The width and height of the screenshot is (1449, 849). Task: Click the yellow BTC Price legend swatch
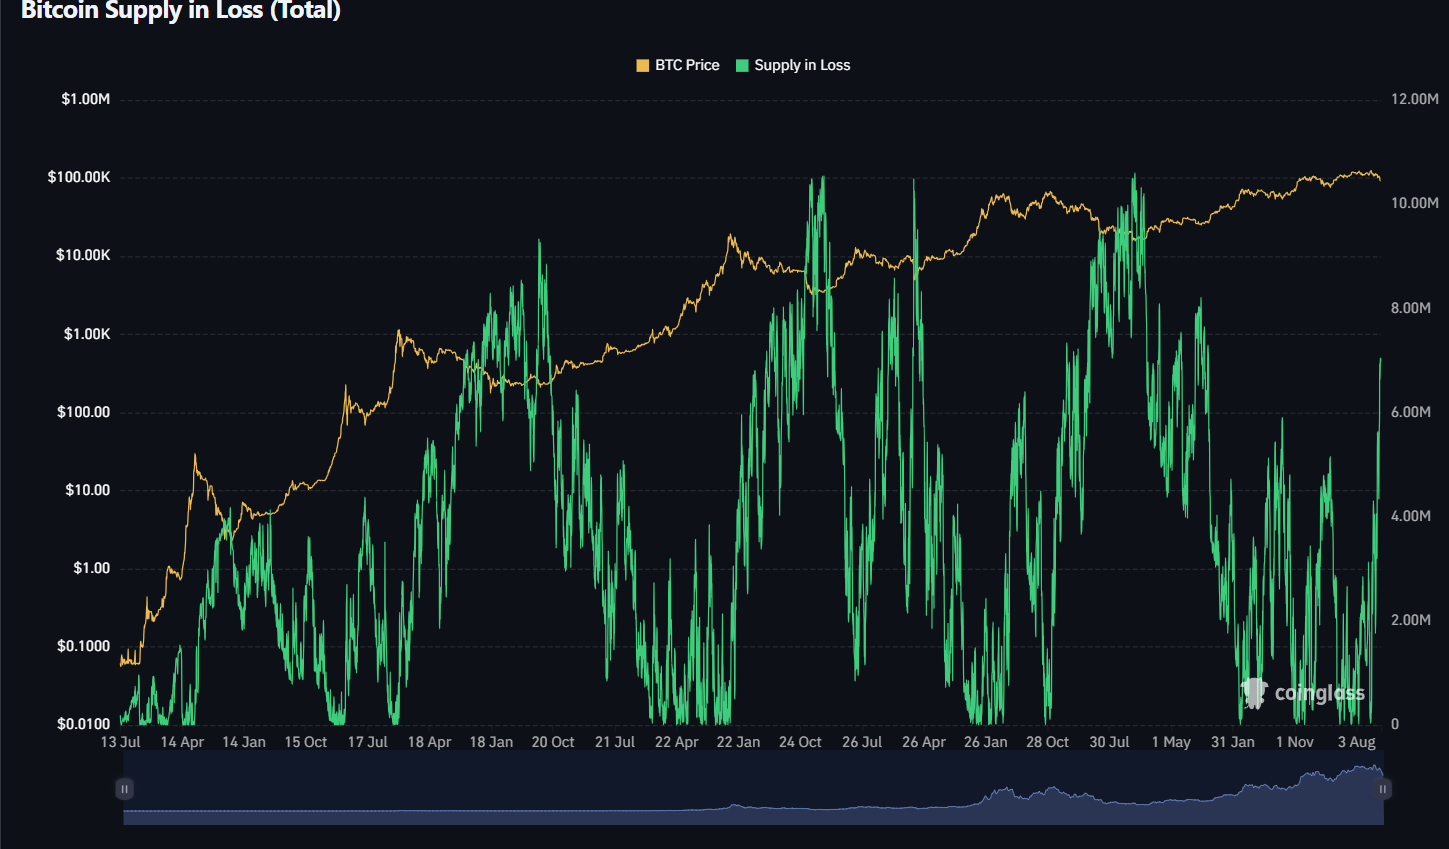coord(643,65)
